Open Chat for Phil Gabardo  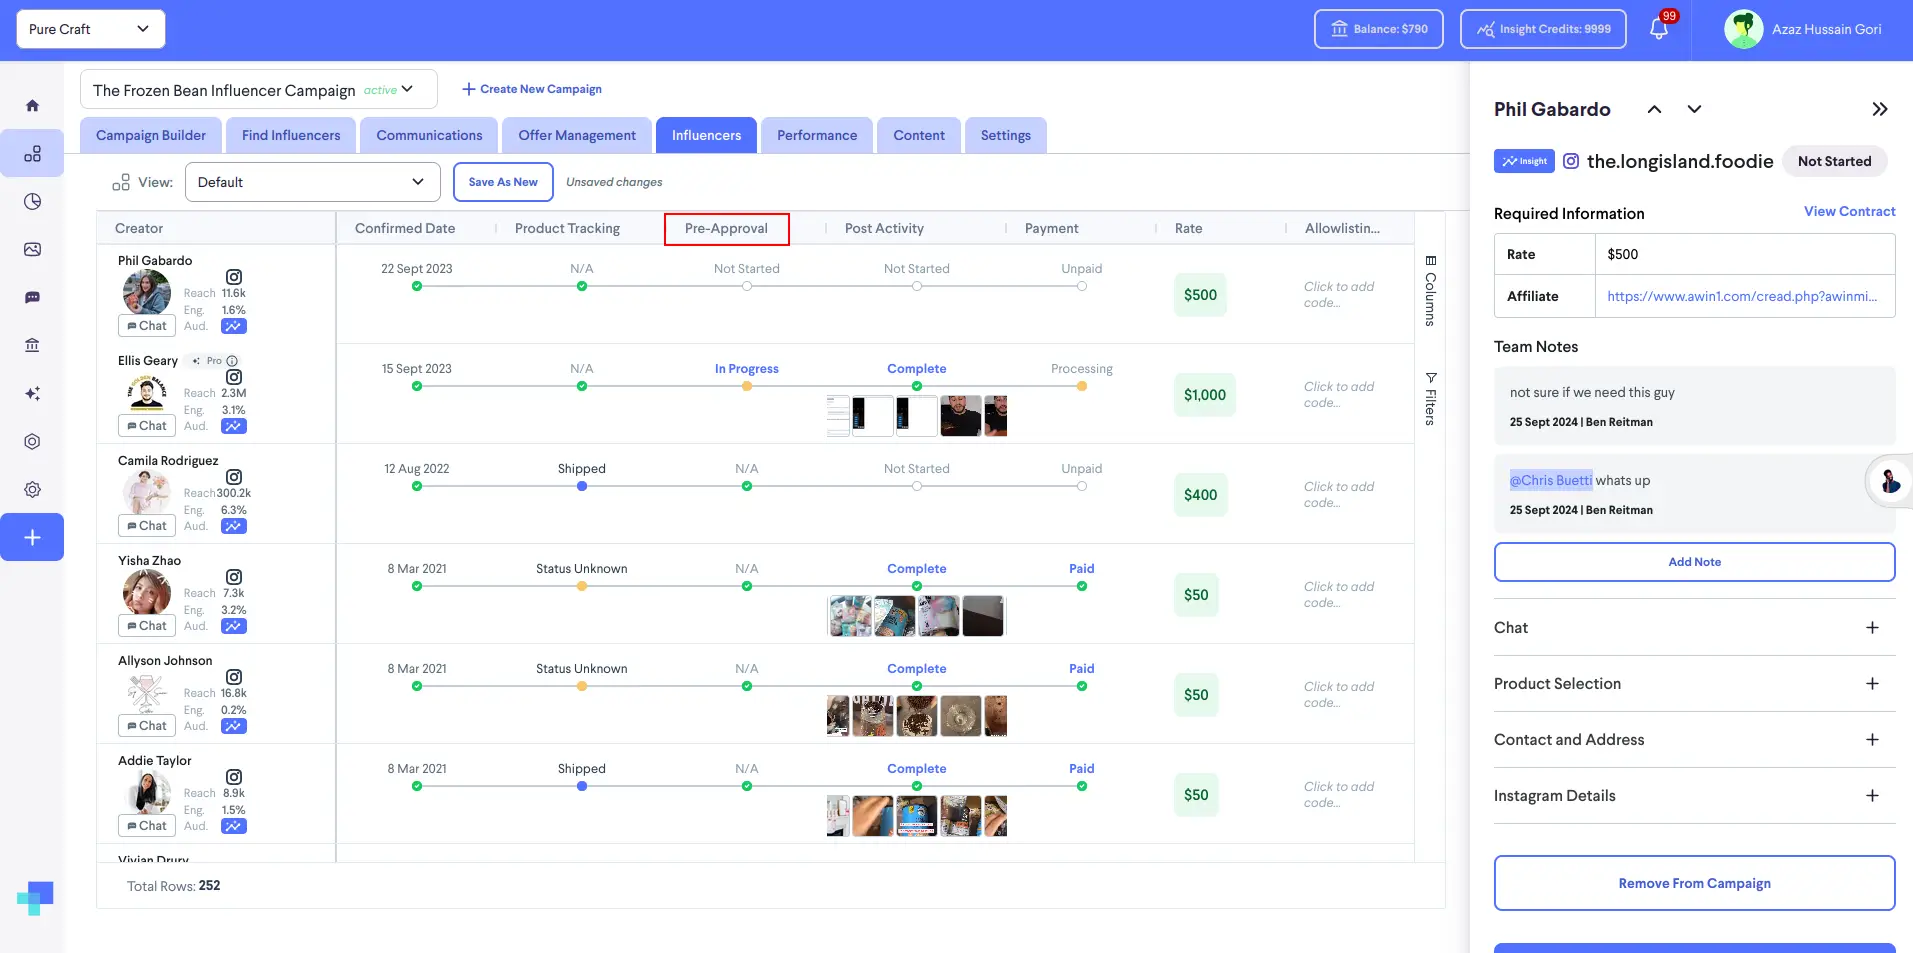pos(147,326)
